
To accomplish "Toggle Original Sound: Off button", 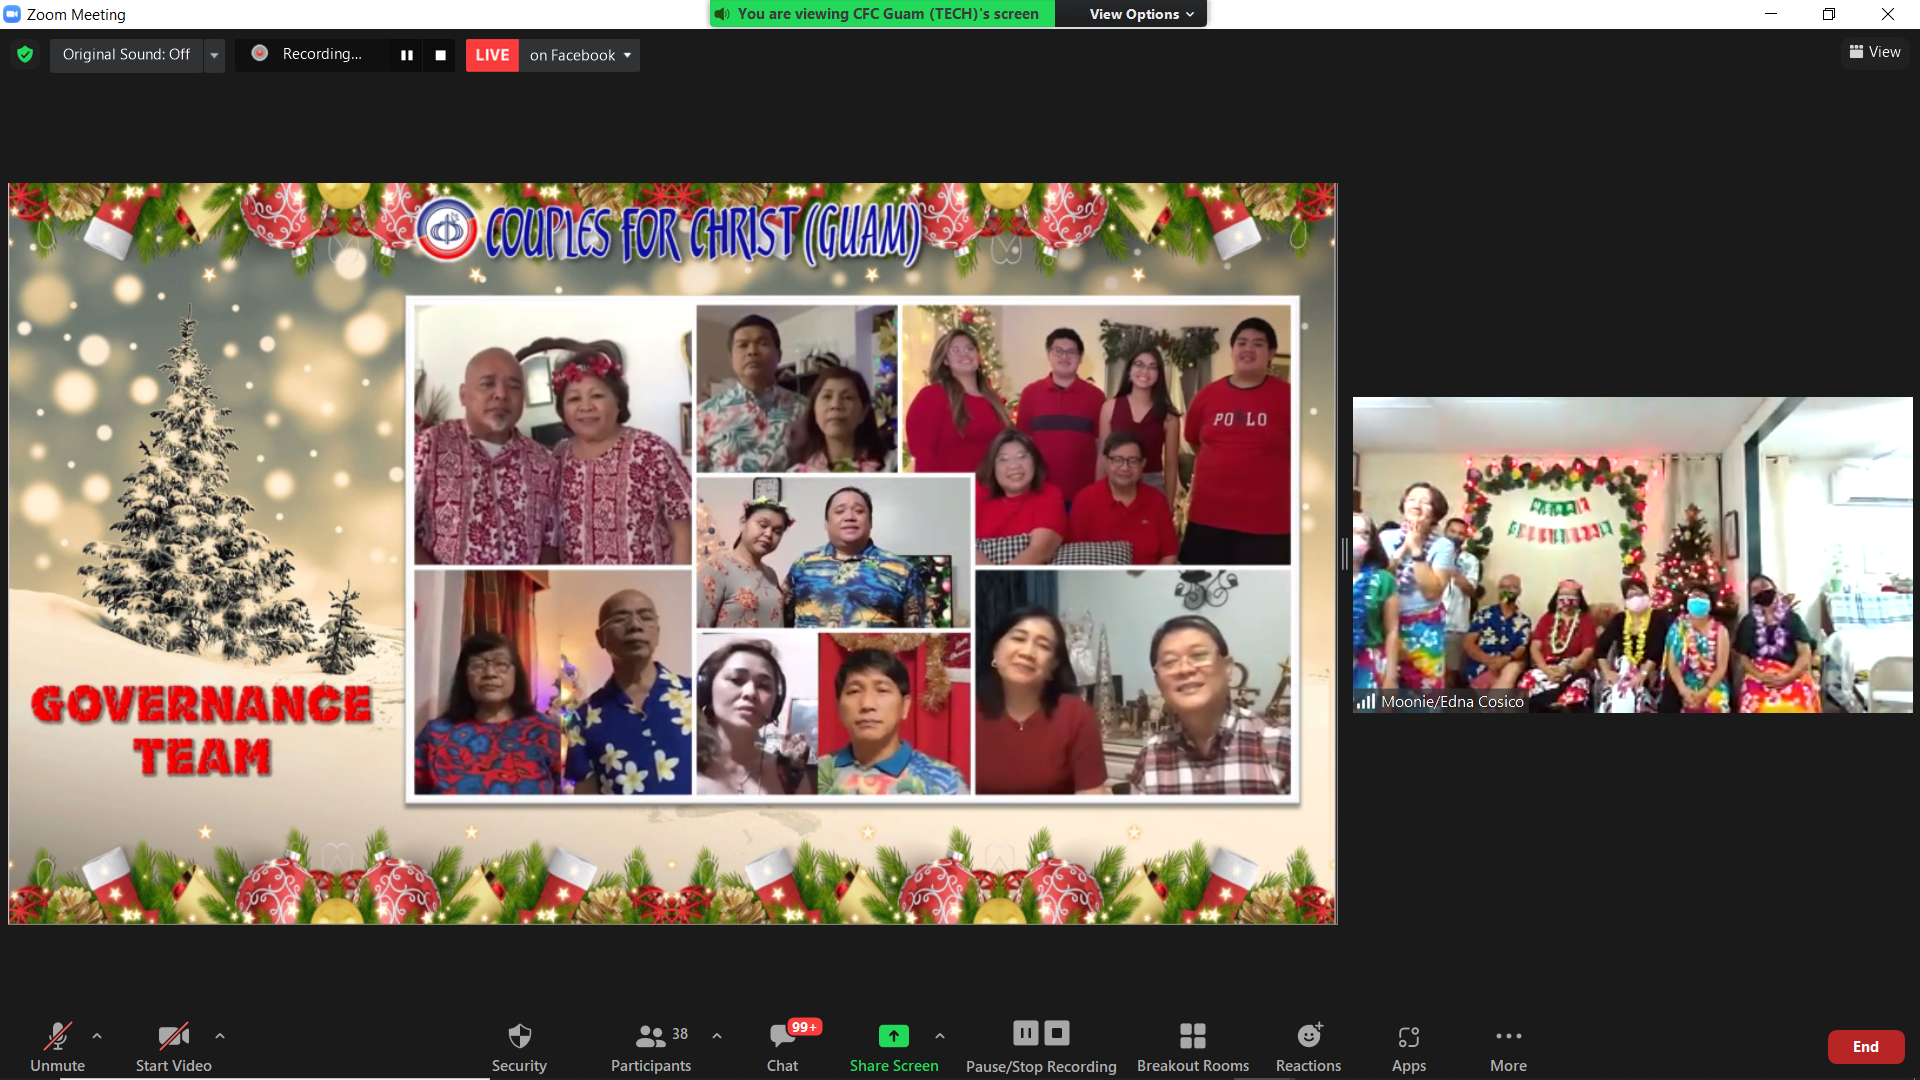I will pos(126,55).
